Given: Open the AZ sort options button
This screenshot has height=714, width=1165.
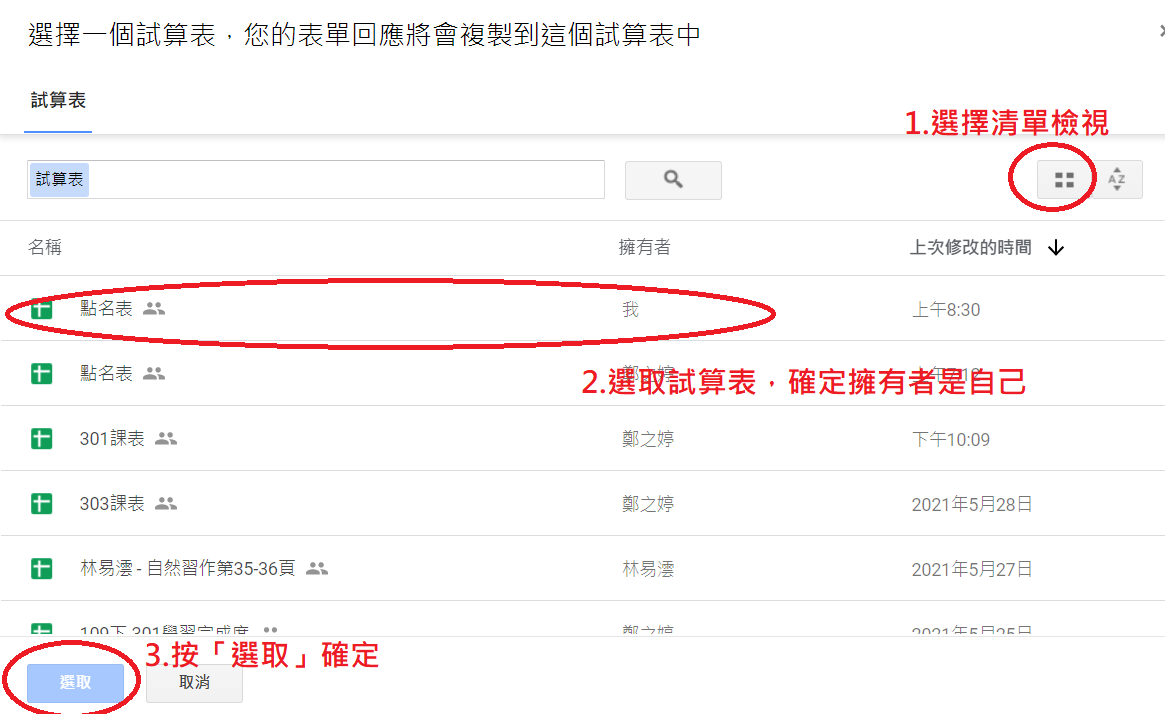Looking at the screenshot, I should pyautogui.click(x=1117, y=180).
